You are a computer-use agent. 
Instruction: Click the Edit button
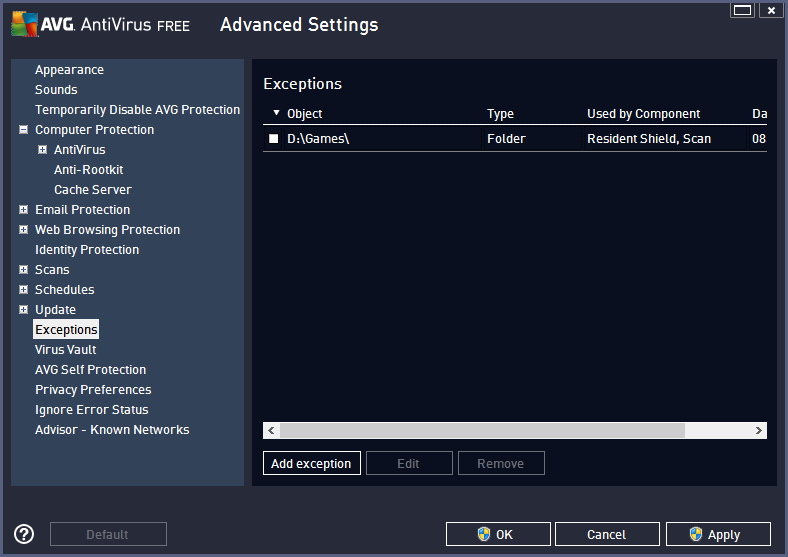409,463
